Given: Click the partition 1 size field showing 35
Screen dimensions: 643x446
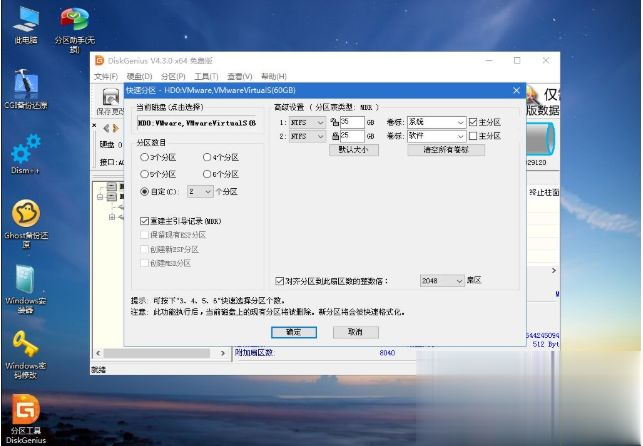Looking at the screenshot, I should [352, 122].
